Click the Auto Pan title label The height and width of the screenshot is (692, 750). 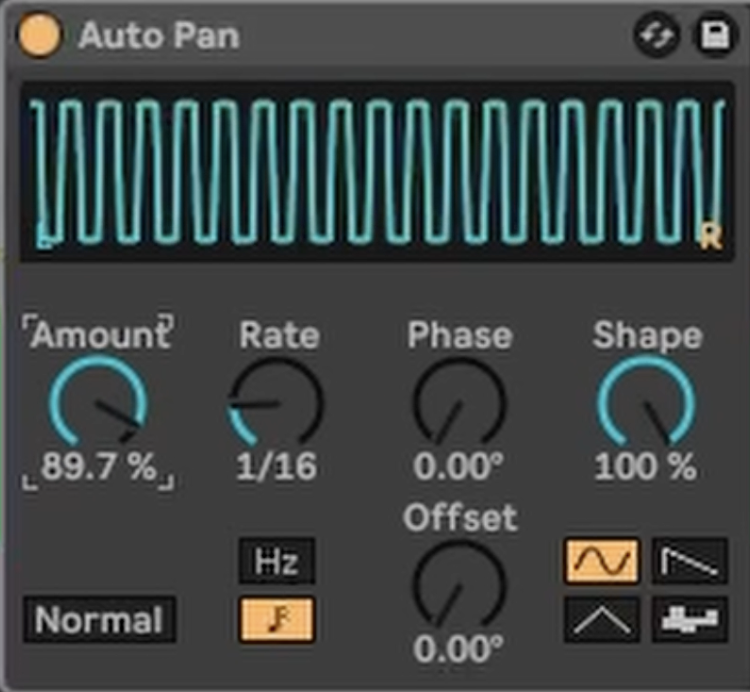[x=159, y=36]
